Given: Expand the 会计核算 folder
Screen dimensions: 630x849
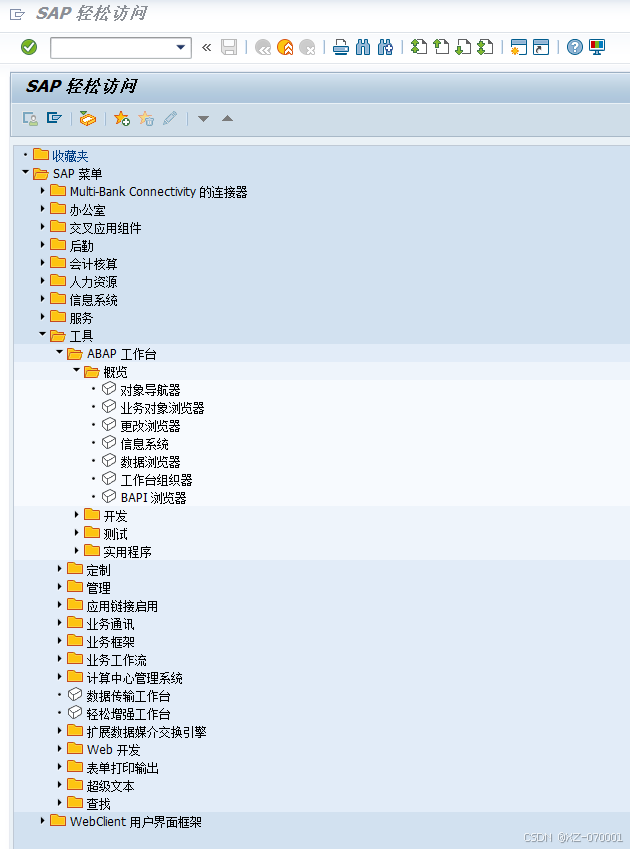Looking at the screenshot, I should (x=43, y=263).
